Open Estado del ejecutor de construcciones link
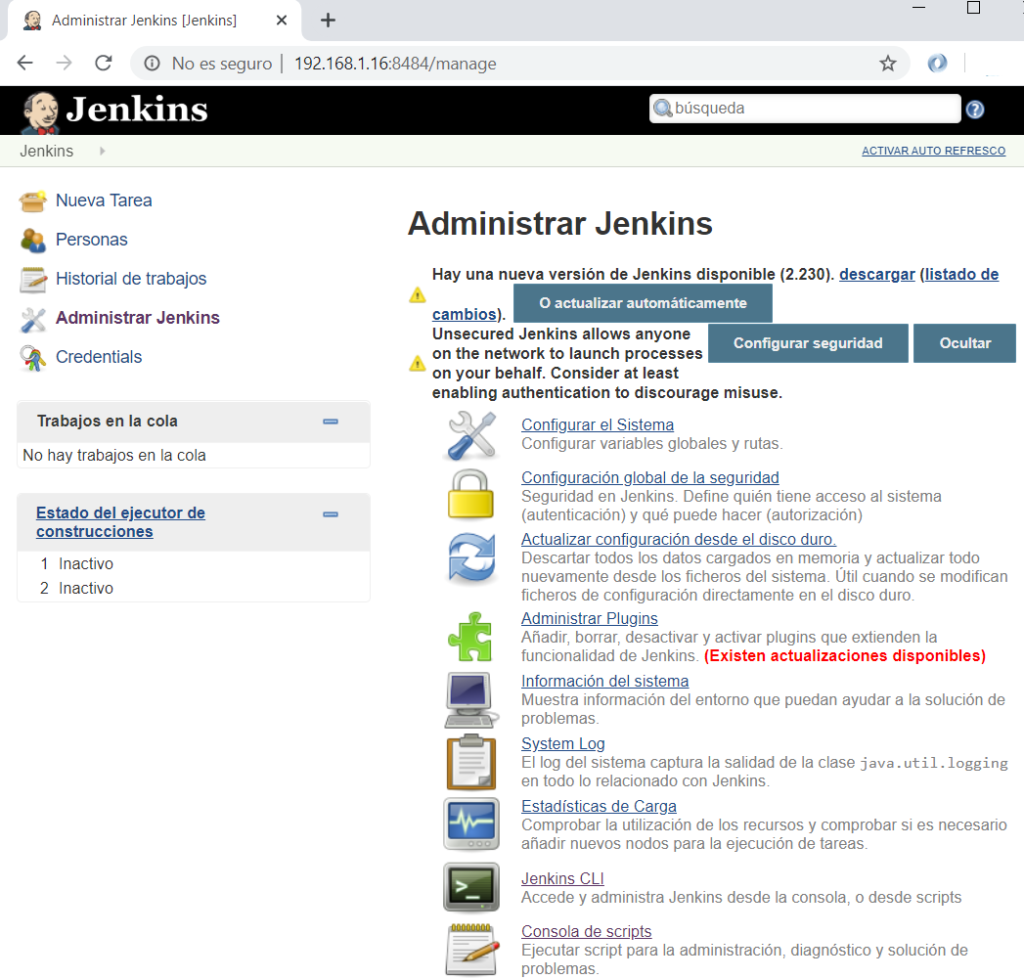Image resolution: width=1024 pixels, height=979 pixels. tap(120, 522)
